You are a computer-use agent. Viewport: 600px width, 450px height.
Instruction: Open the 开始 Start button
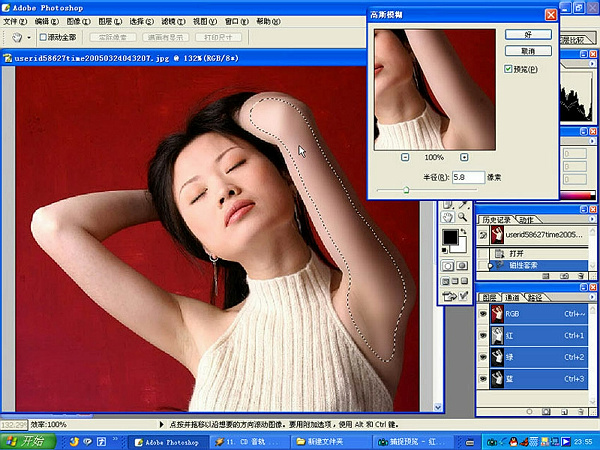click(28, 441)
